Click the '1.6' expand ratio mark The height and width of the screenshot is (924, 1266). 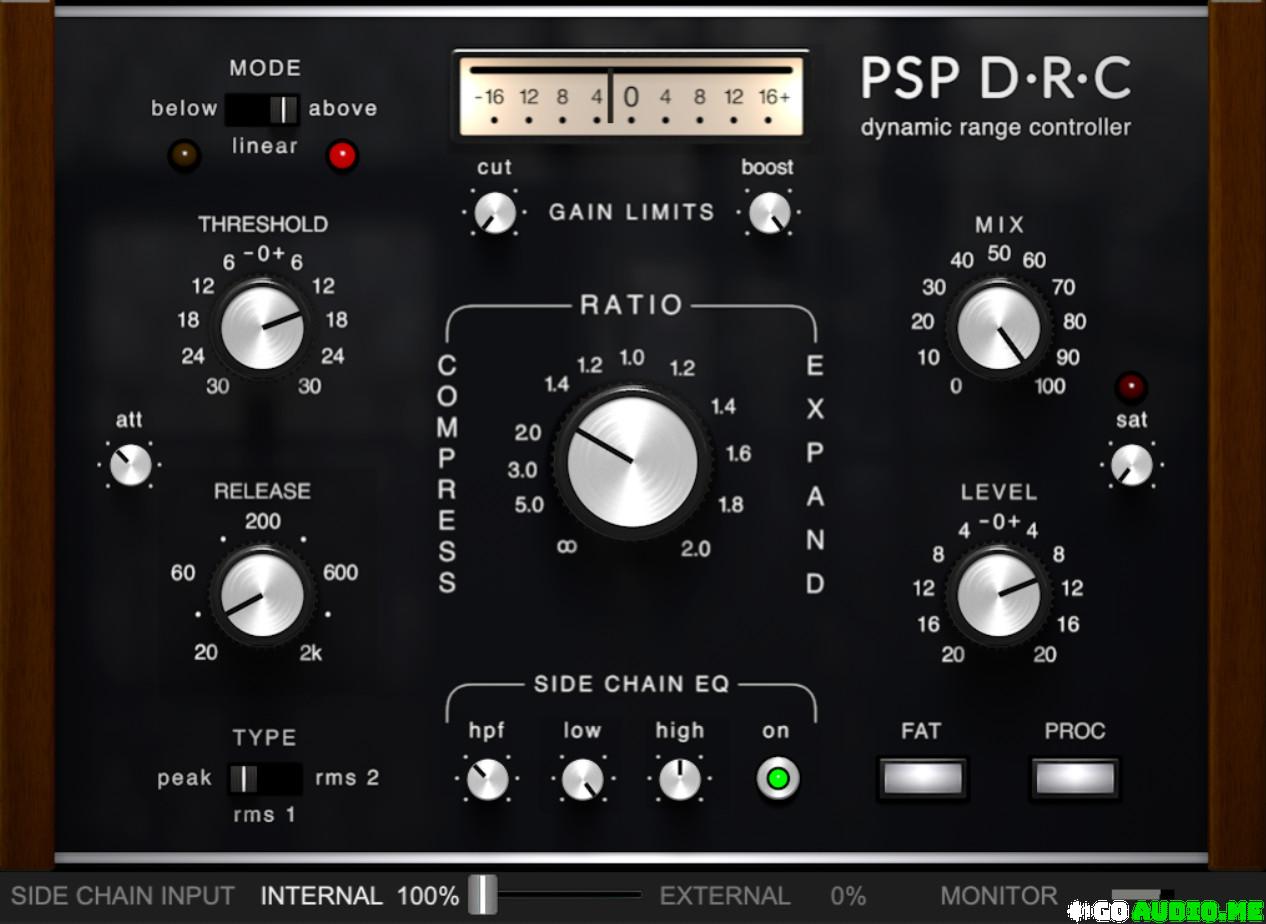click(738, 454)
